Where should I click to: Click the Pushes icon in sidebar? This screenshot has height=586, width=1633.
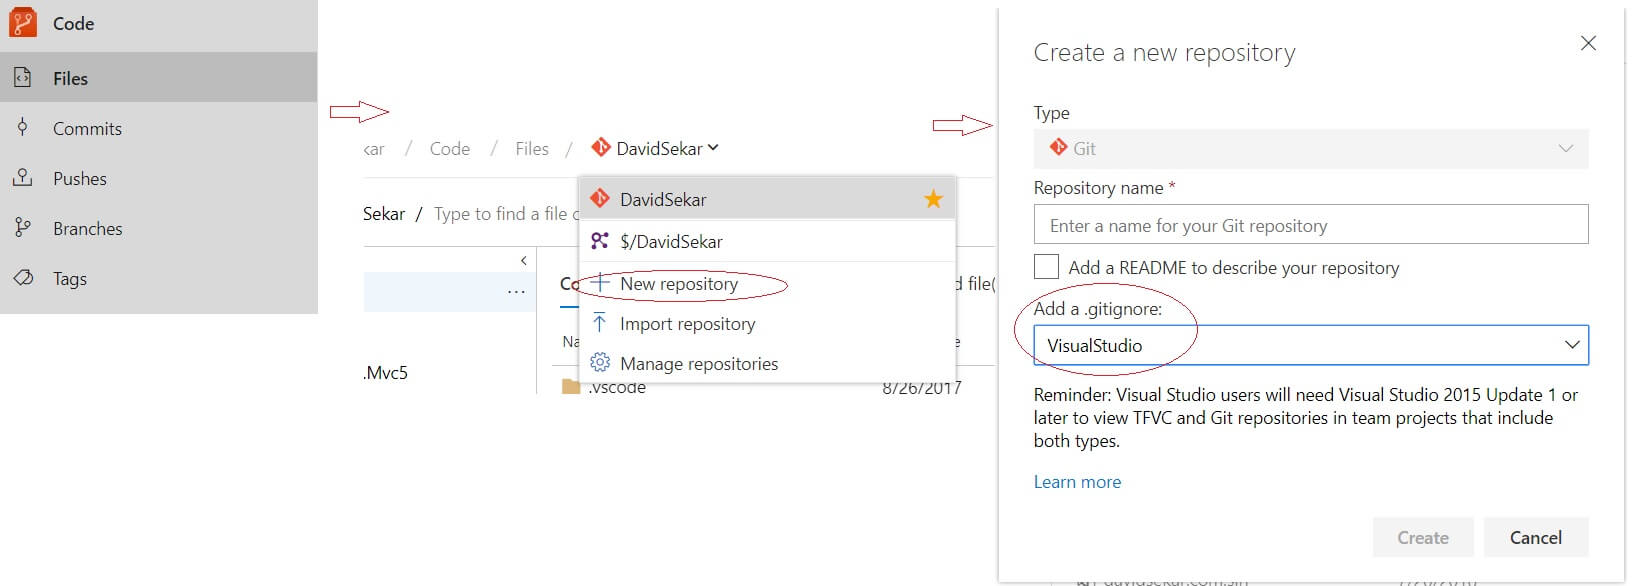click(22, 177)
